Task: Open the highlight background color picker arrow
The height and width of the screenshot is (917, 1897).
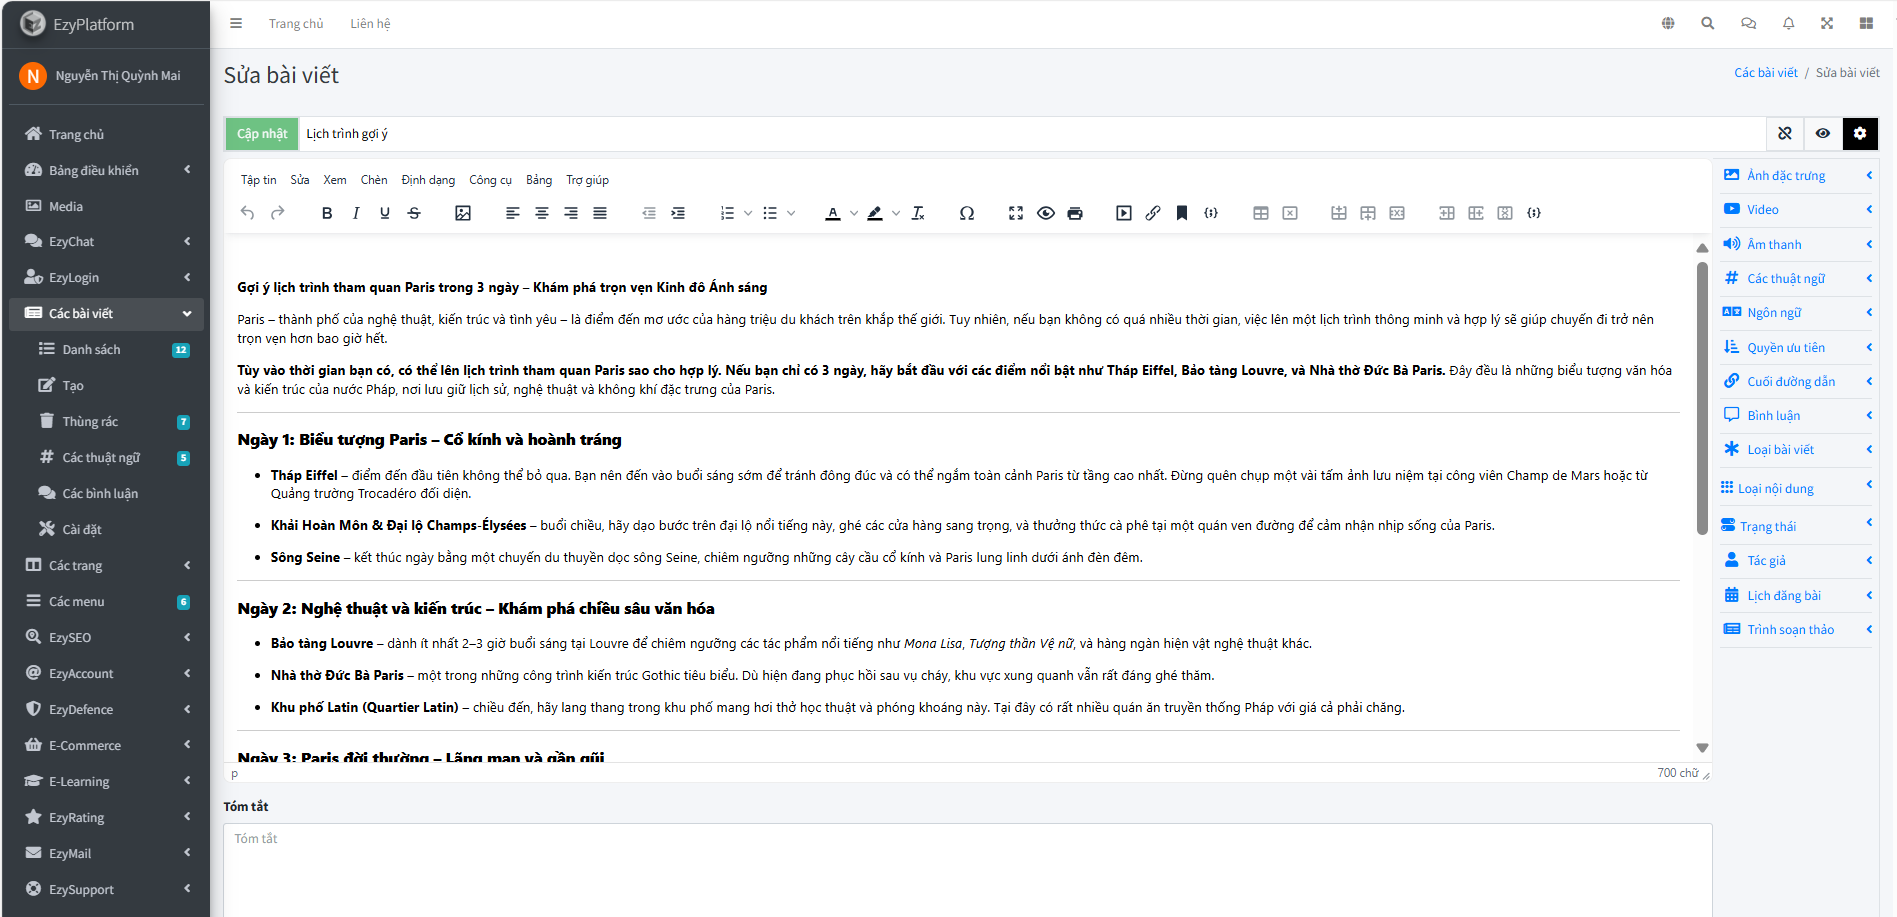Action: pos(896,213)
